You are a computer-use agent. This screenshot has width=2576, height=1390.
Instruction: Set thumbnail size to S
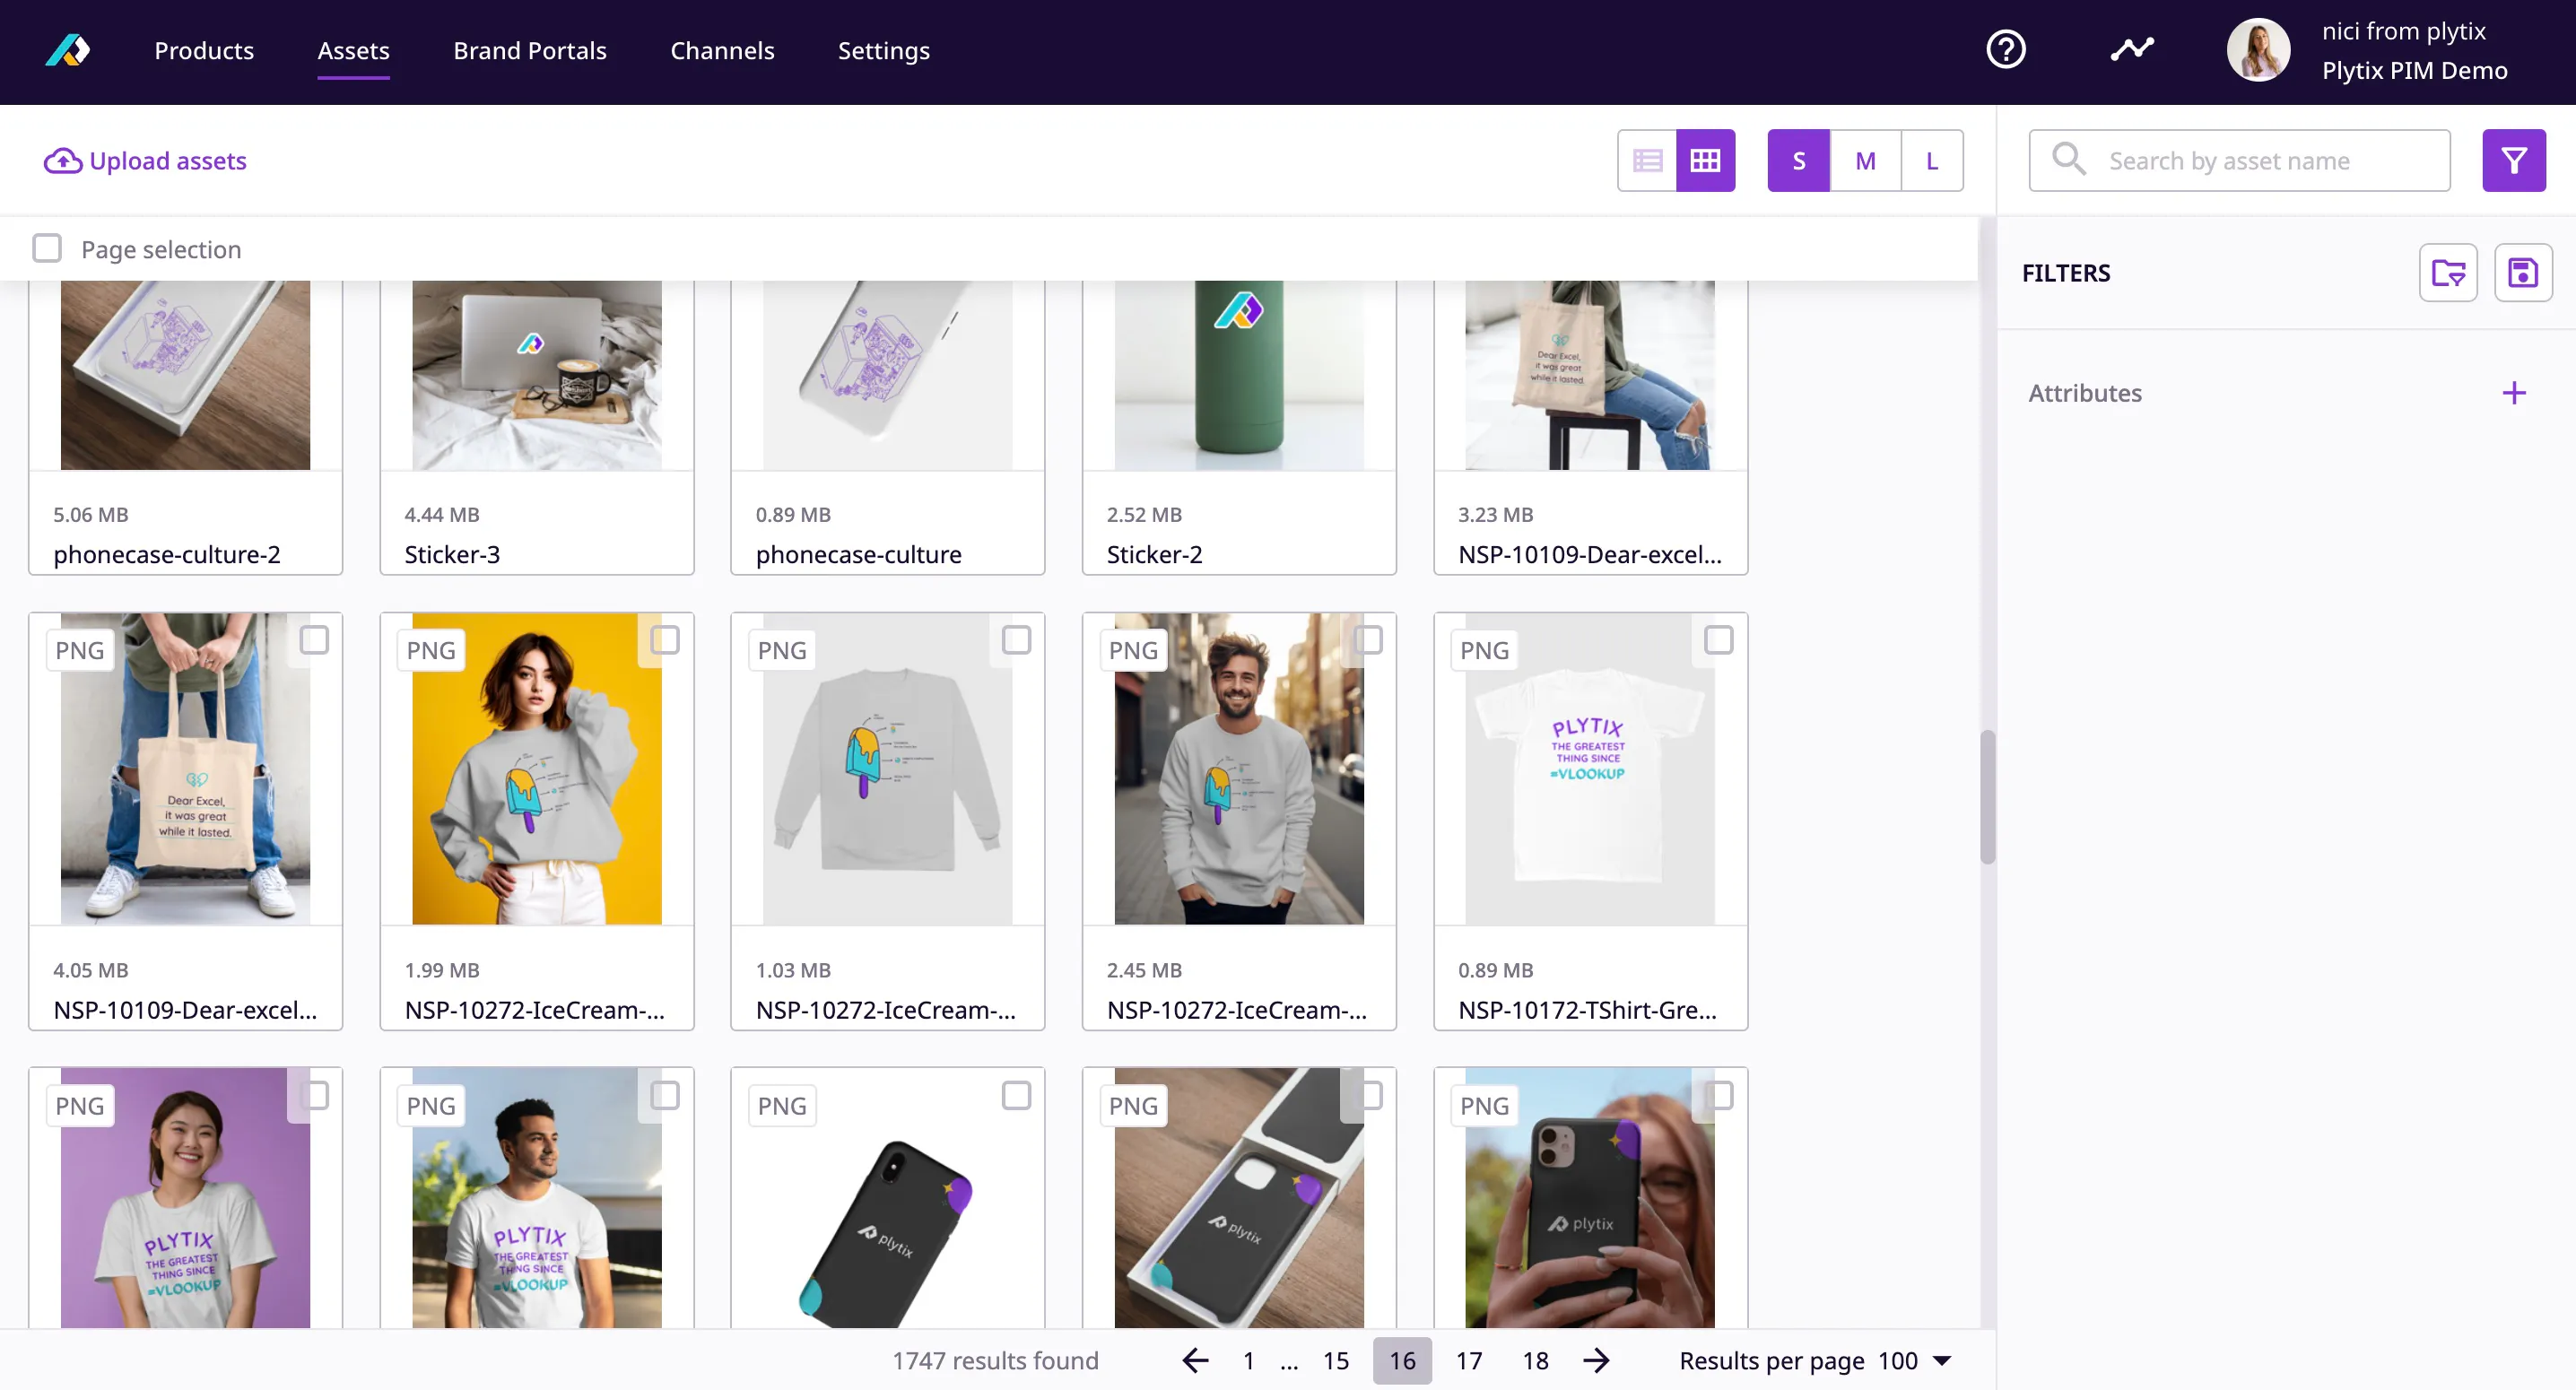[x=1798, y=160]
